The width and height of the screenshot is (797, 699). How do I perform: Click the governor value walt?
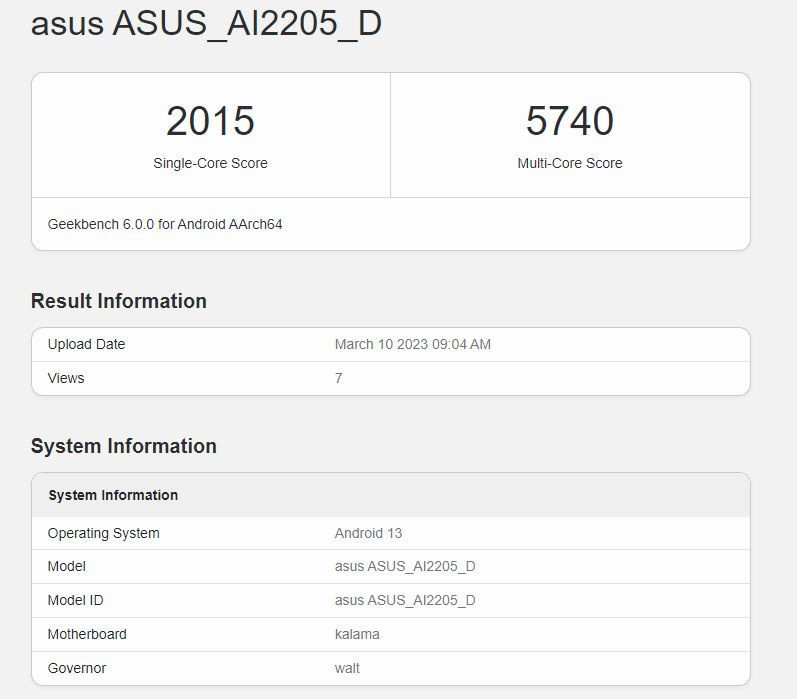(347, 668)
